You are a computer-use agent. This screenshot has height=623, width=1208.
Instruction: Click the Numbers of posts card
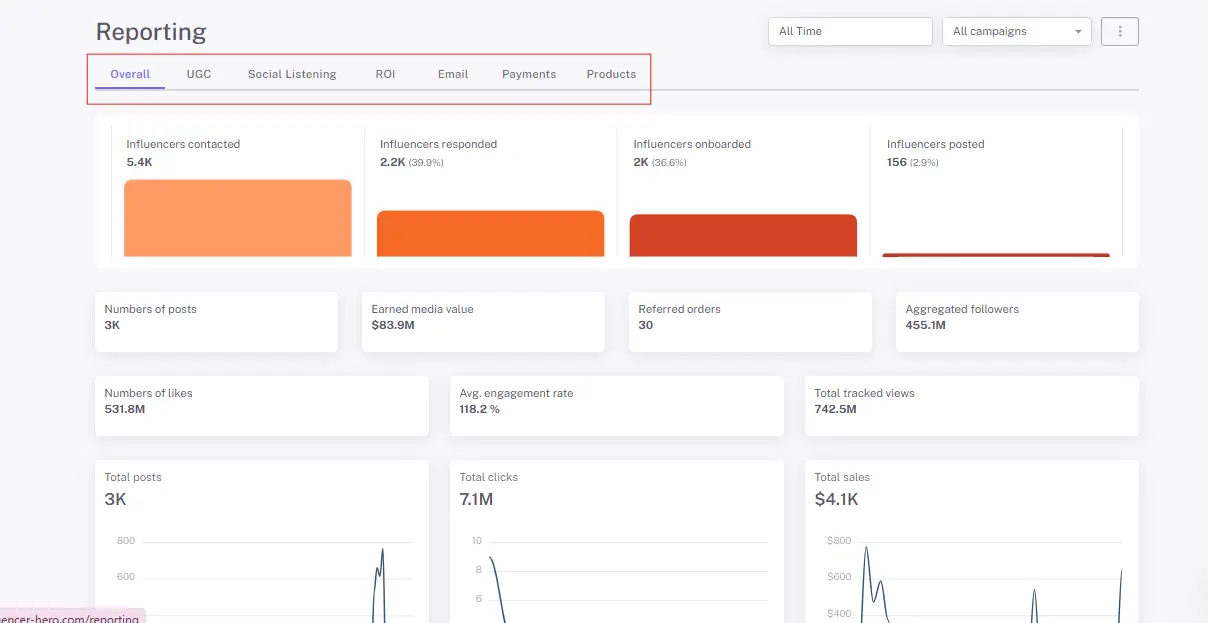(216, 322)
